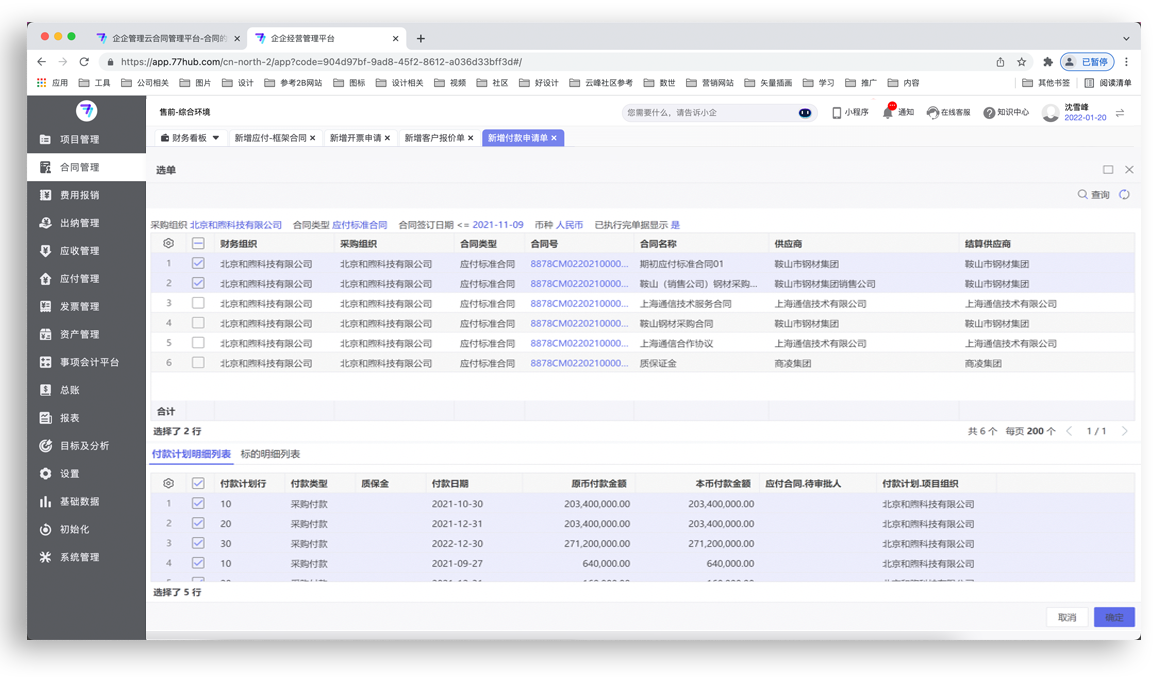Switch to 标的明细列表 tab
The image size is (1168, 680).
point(270,454)
